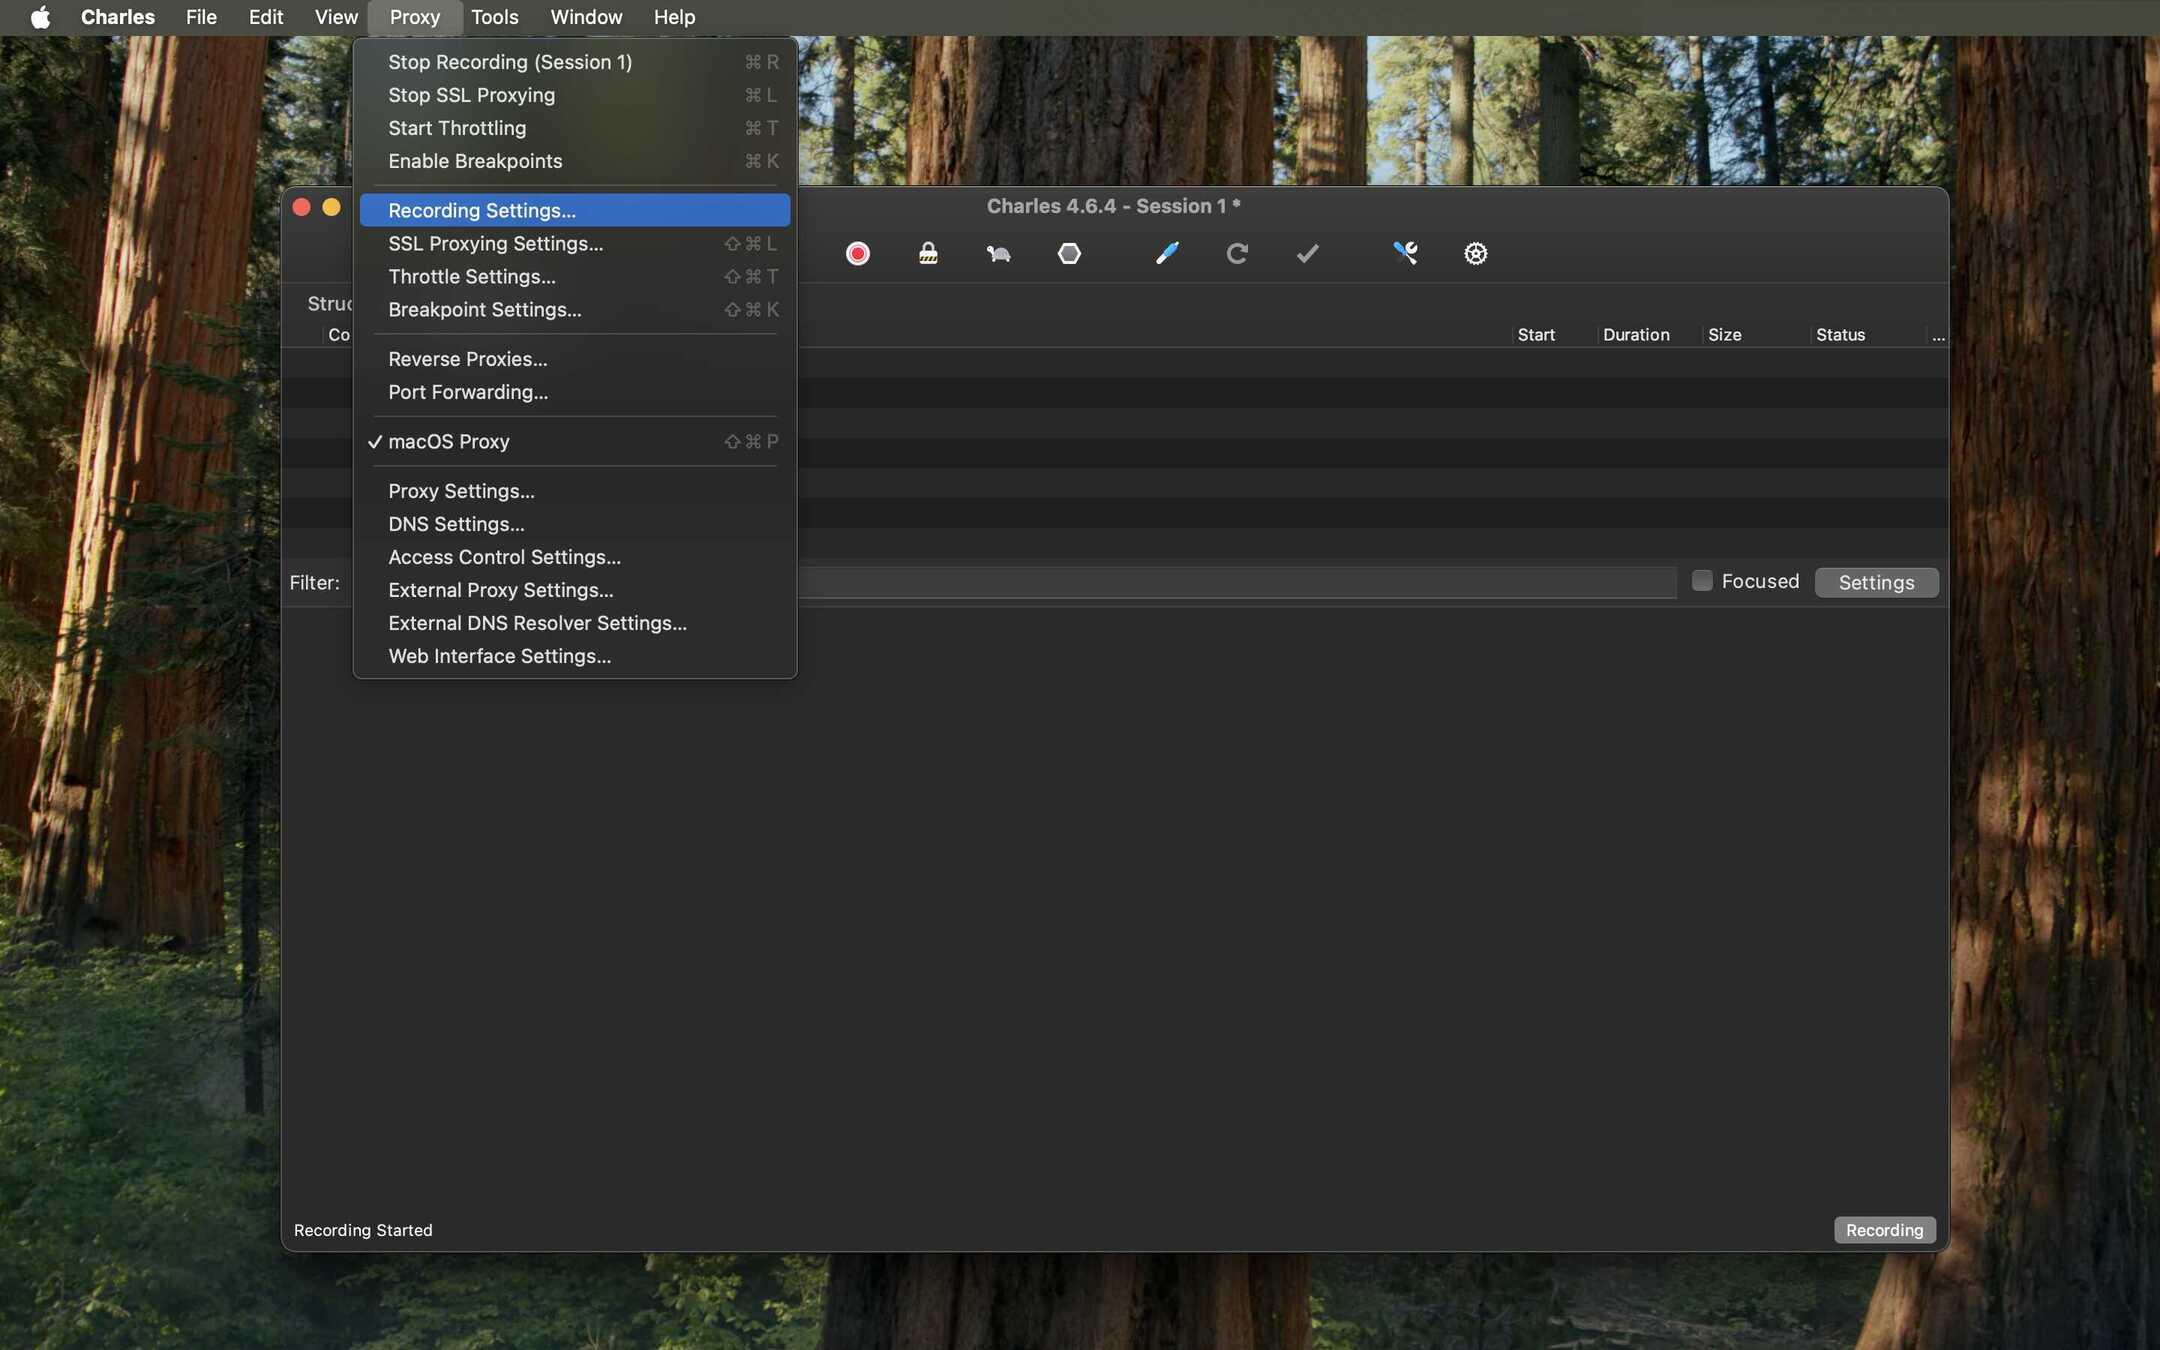
Task: Close the Charles window with red button
Action: pyautogui.click(x=301, y=207)
